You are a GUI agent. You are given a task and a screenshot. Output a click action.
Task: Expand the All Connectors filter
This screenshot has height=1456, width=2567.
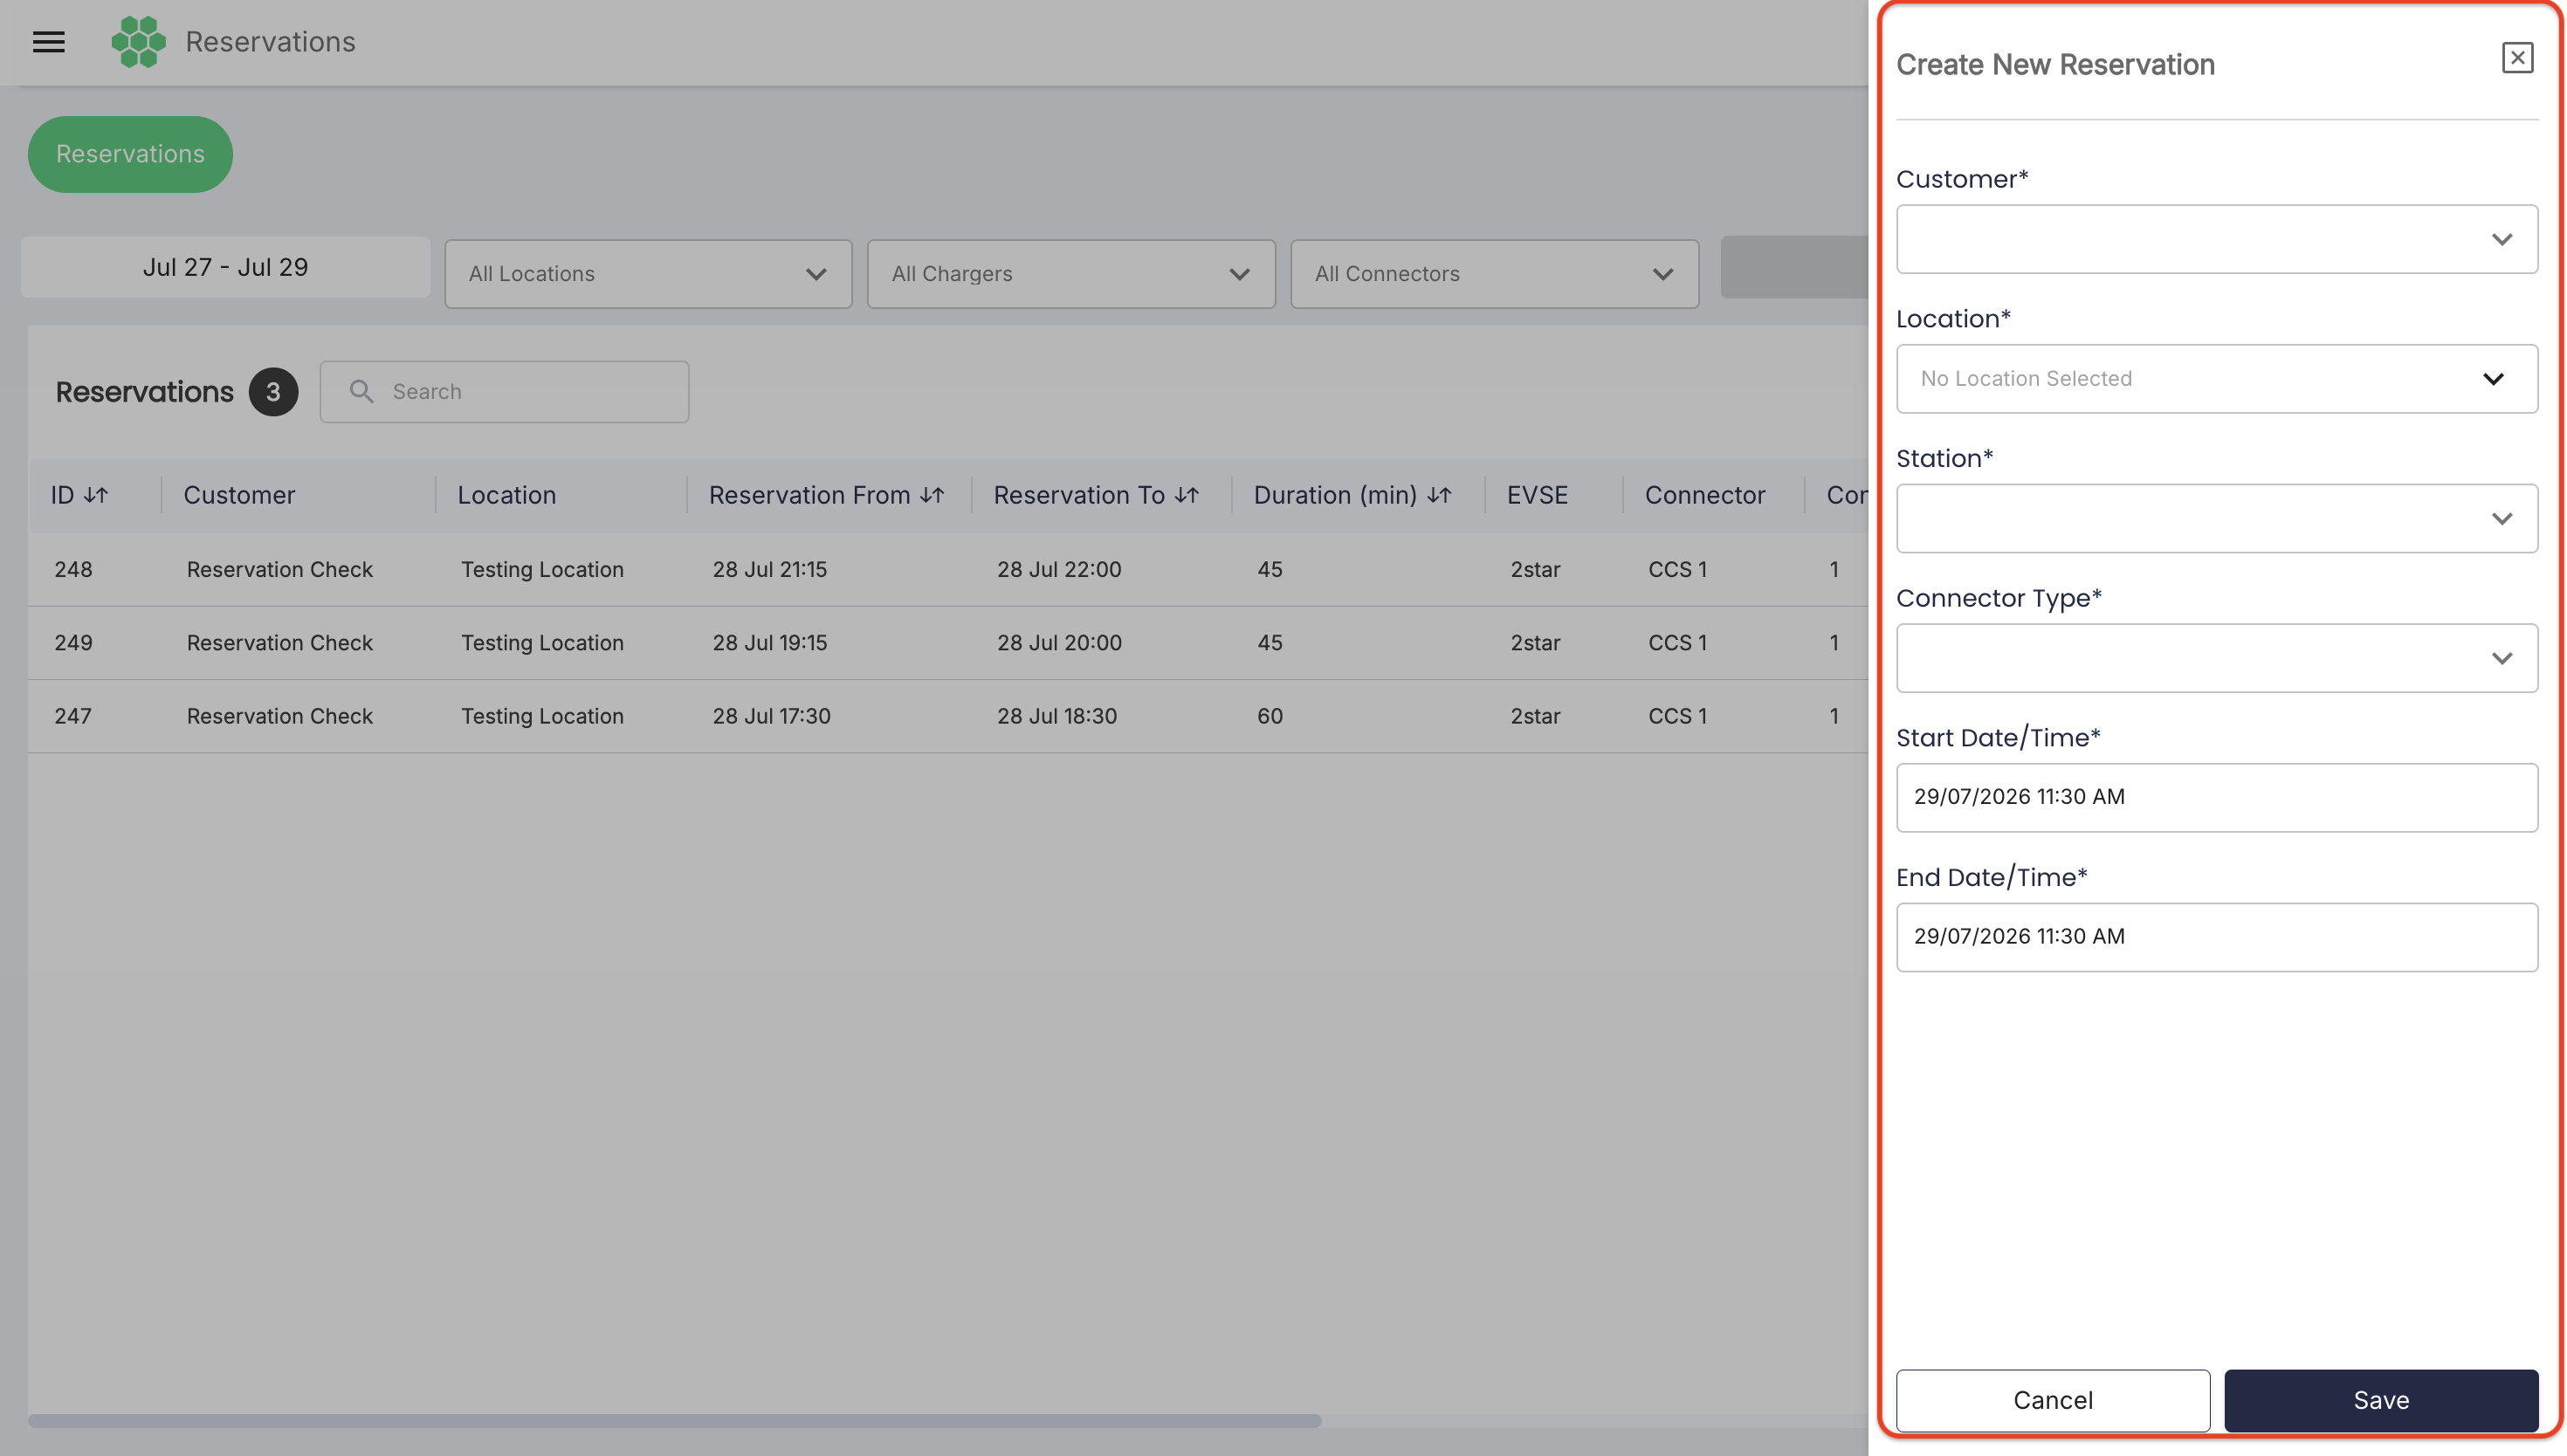(1494, 274)
